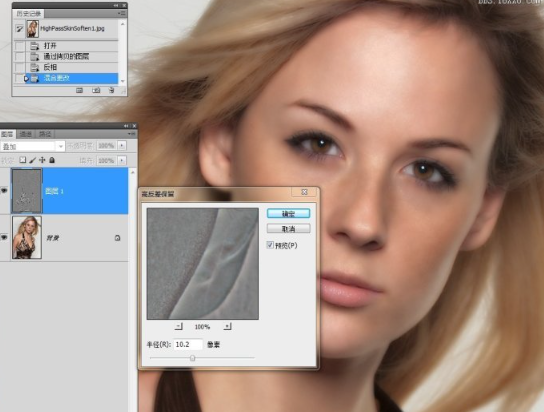Expand the layer opacity slider arrow
This screenshot has height=412, width=544.
click(x=122, y=146)
